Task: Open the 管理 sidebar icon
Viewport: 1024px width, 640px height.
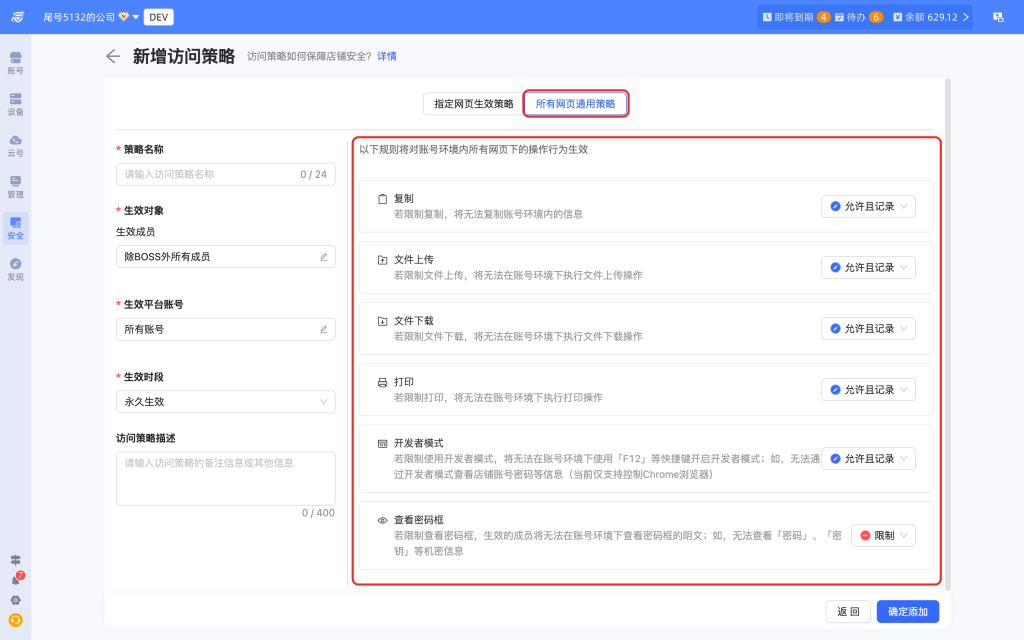Action: coord(15,186)
